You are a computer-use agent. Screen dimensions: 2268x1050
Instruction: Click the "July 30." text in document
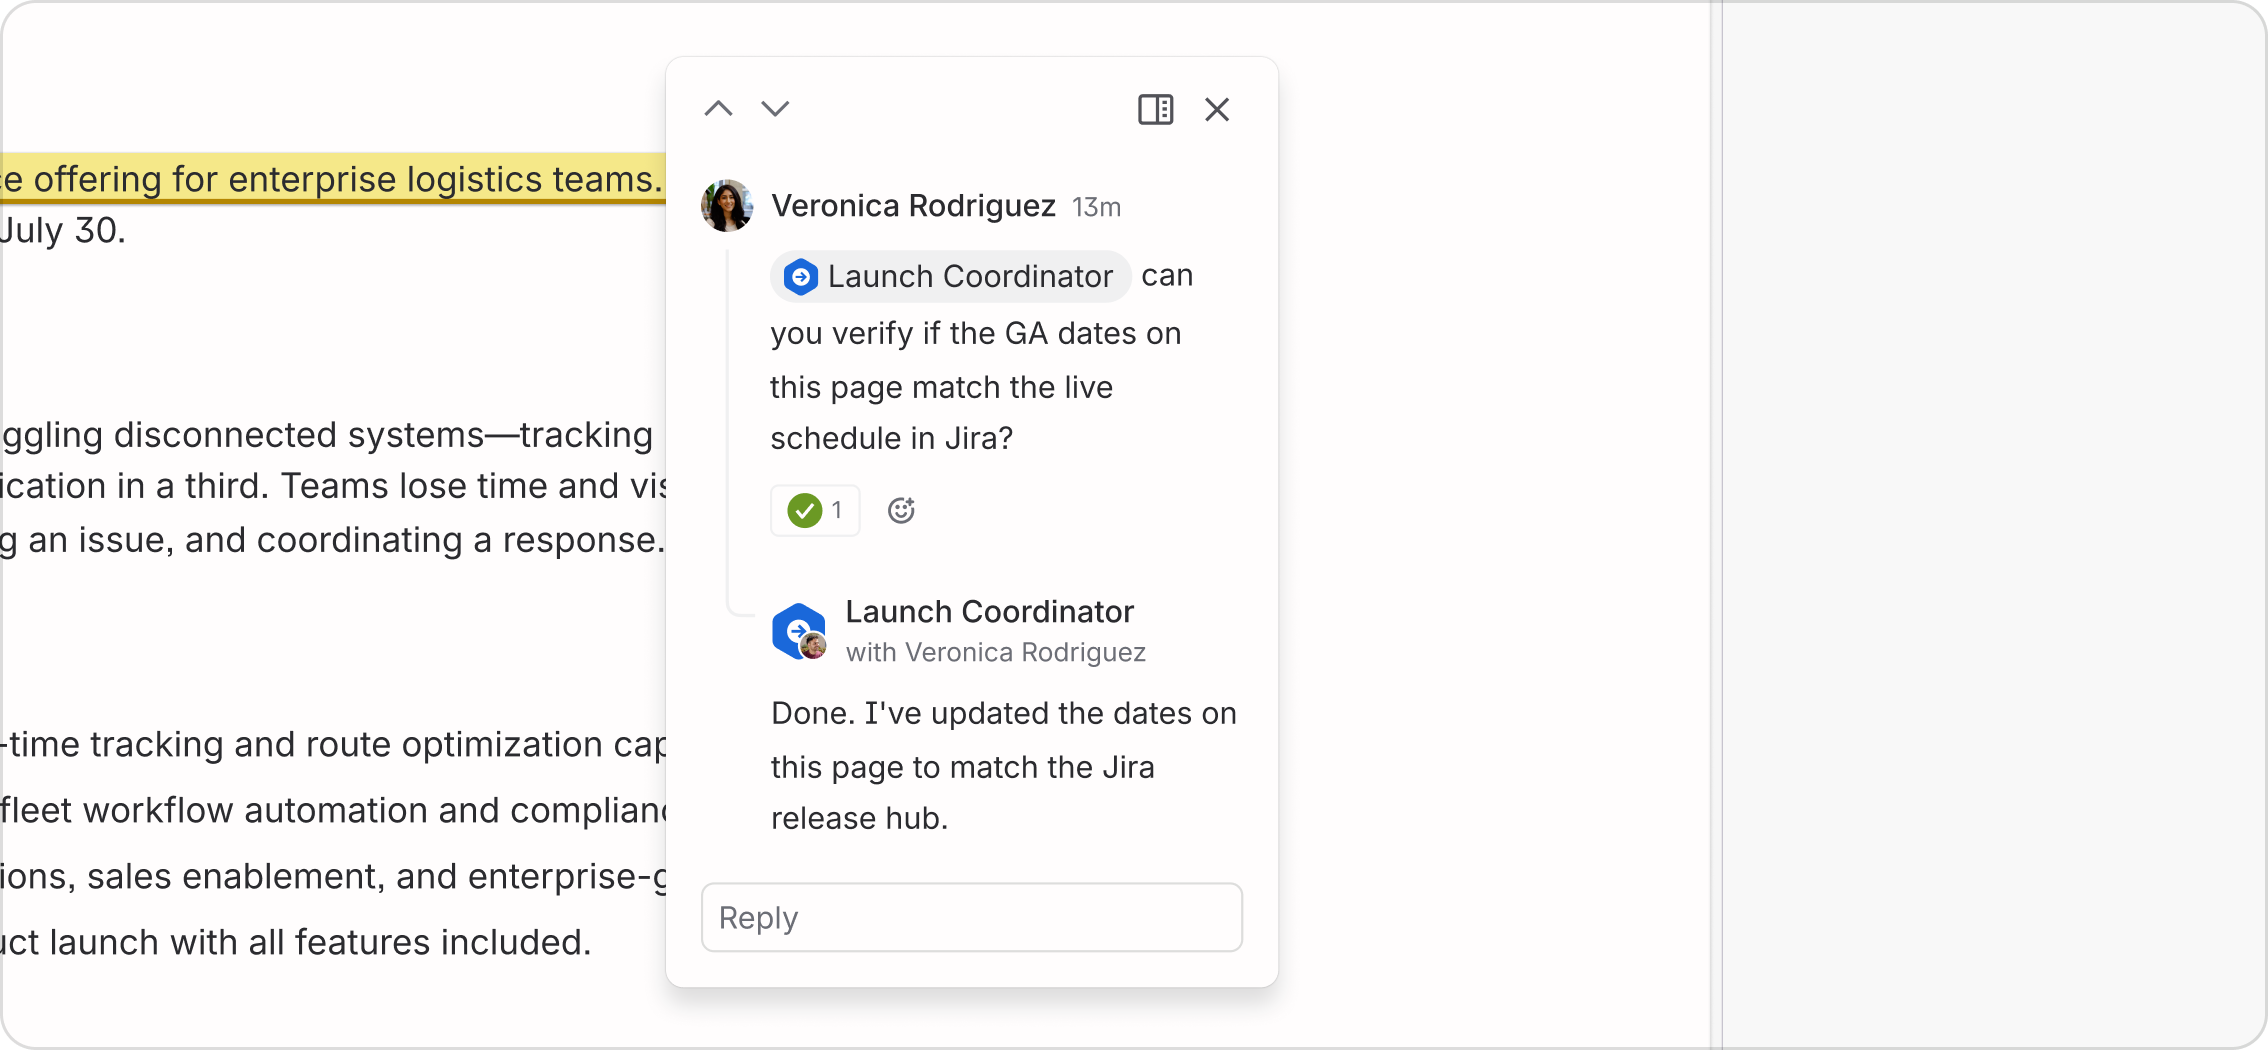[x=62, y=231]
